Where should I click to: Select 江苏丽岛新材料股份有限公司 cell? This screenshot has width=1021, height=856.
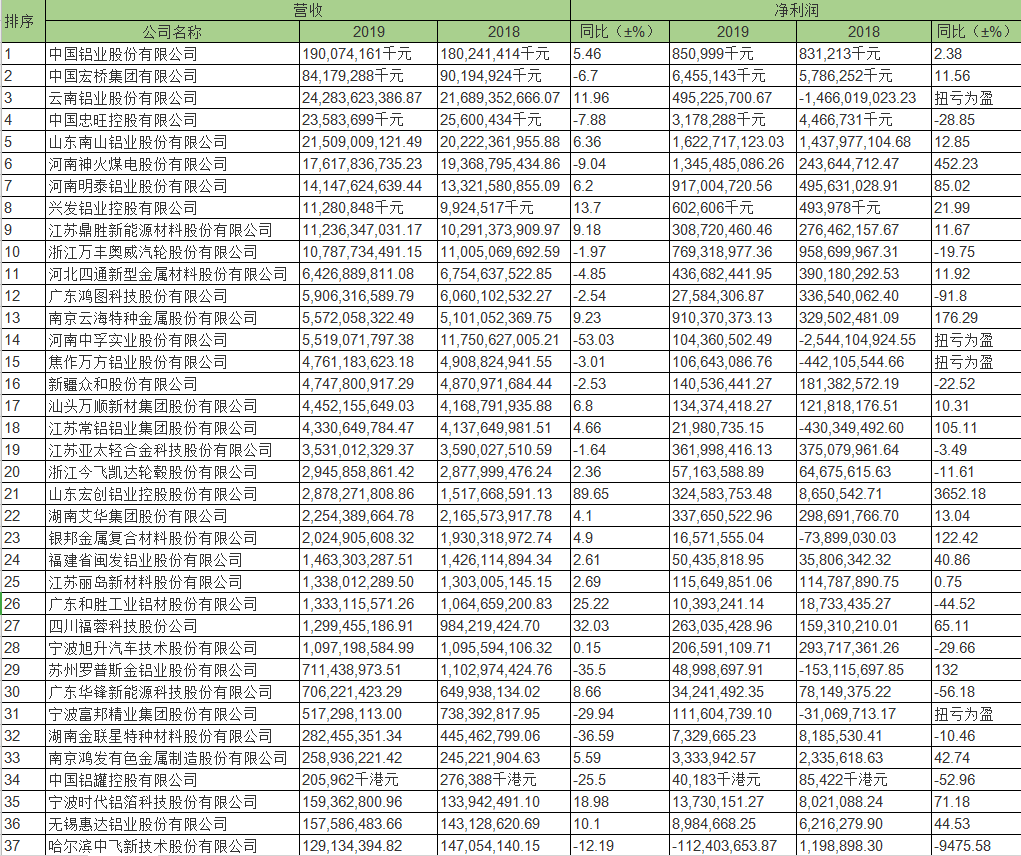tap(173, 582)
